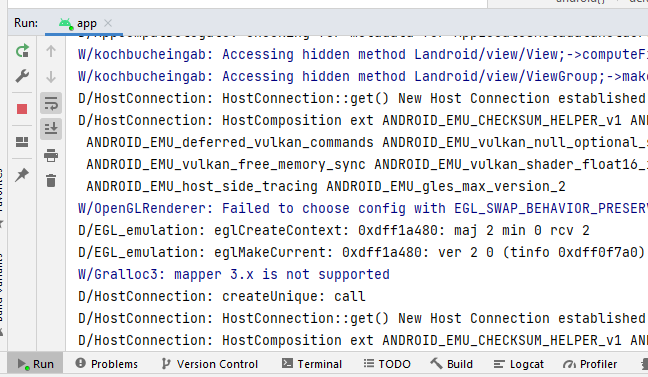648x377 pixels.
Task: Restore layout icon in run toolbar
Action: coord(22,142)
